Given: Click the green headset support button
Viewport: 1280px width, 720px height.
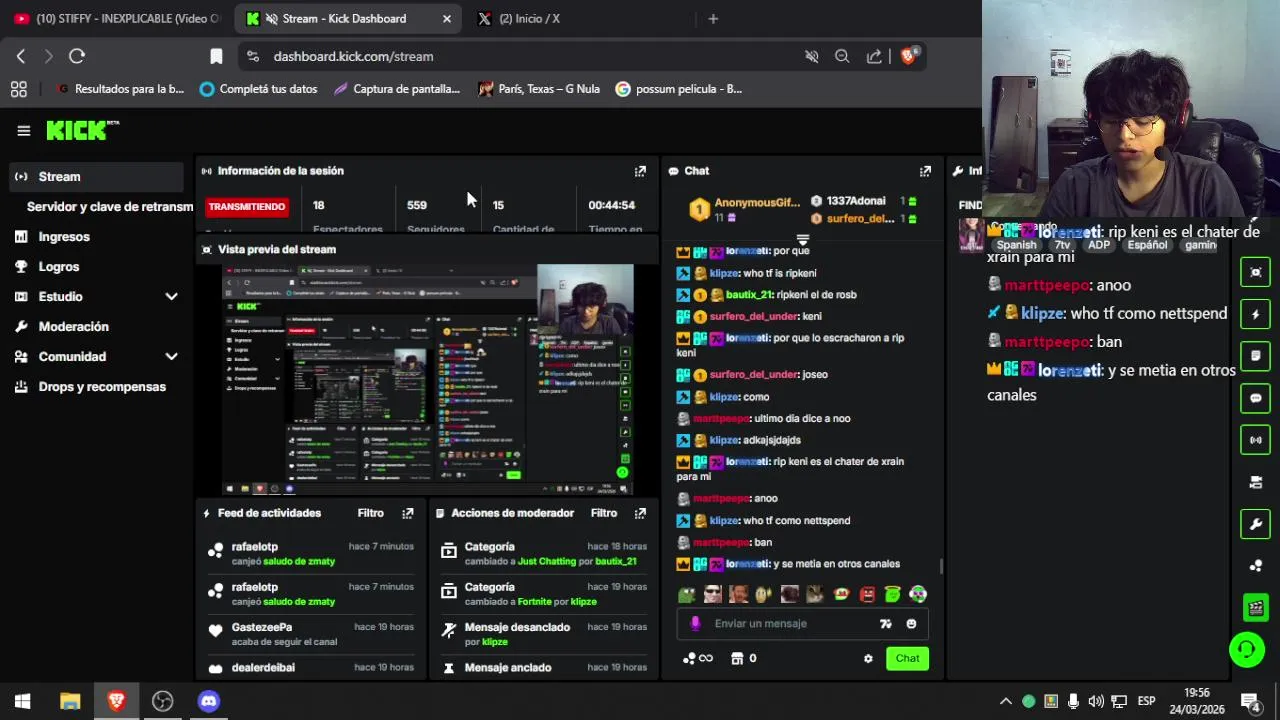Looking at the screenshot, I should tap(1247, 649).
